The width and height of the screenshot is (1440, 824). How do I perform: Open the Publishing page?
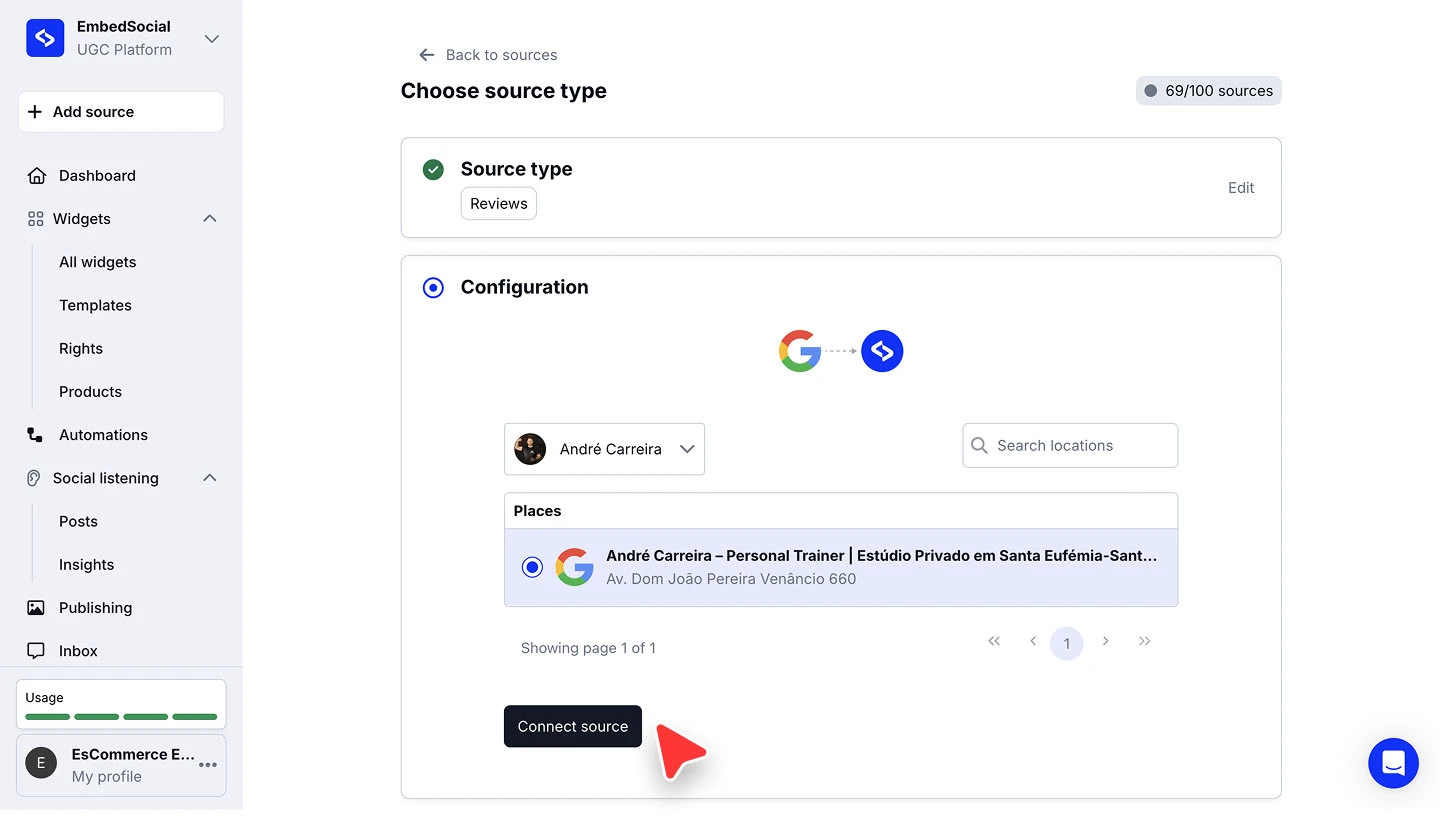[95, 608]
